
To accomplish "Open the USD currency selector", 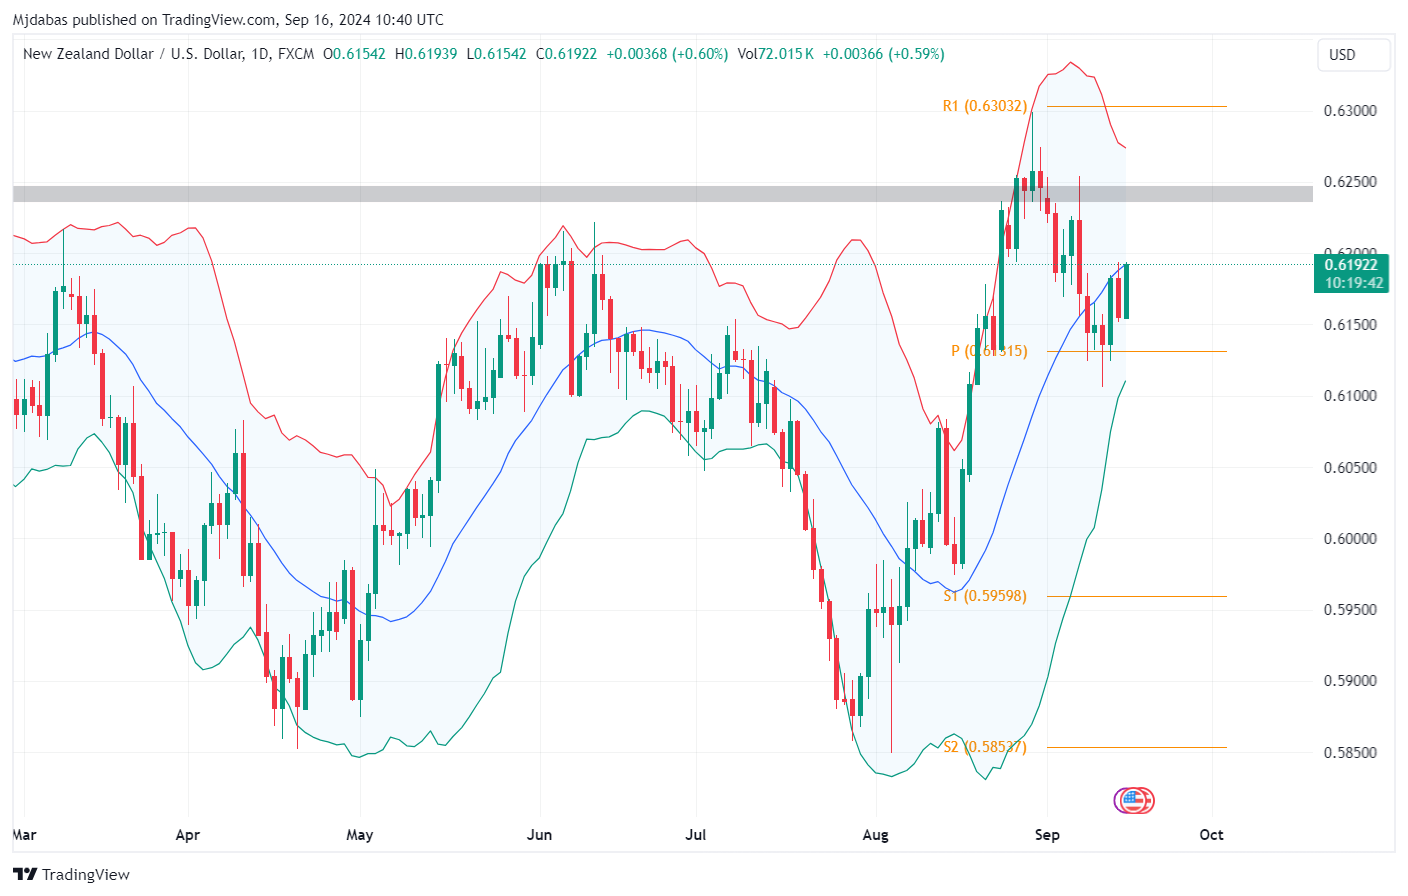I will click(x=1354, y=55).
